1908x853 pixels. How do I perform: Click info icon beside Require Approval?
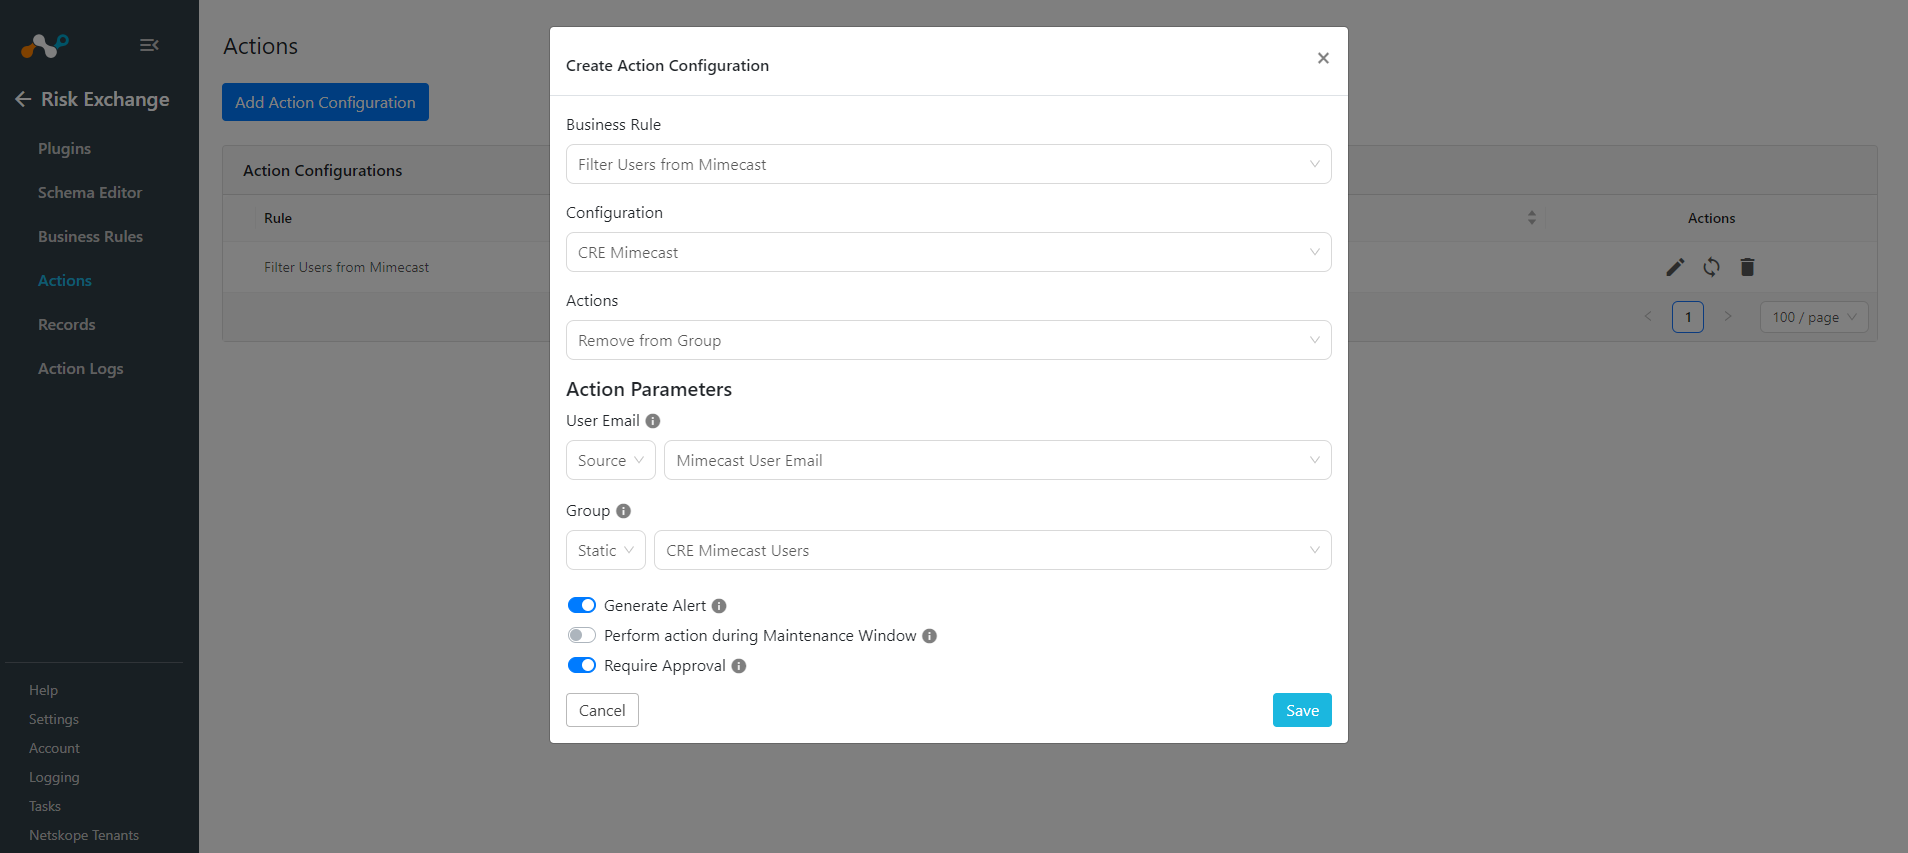click(x=739, y=666)
